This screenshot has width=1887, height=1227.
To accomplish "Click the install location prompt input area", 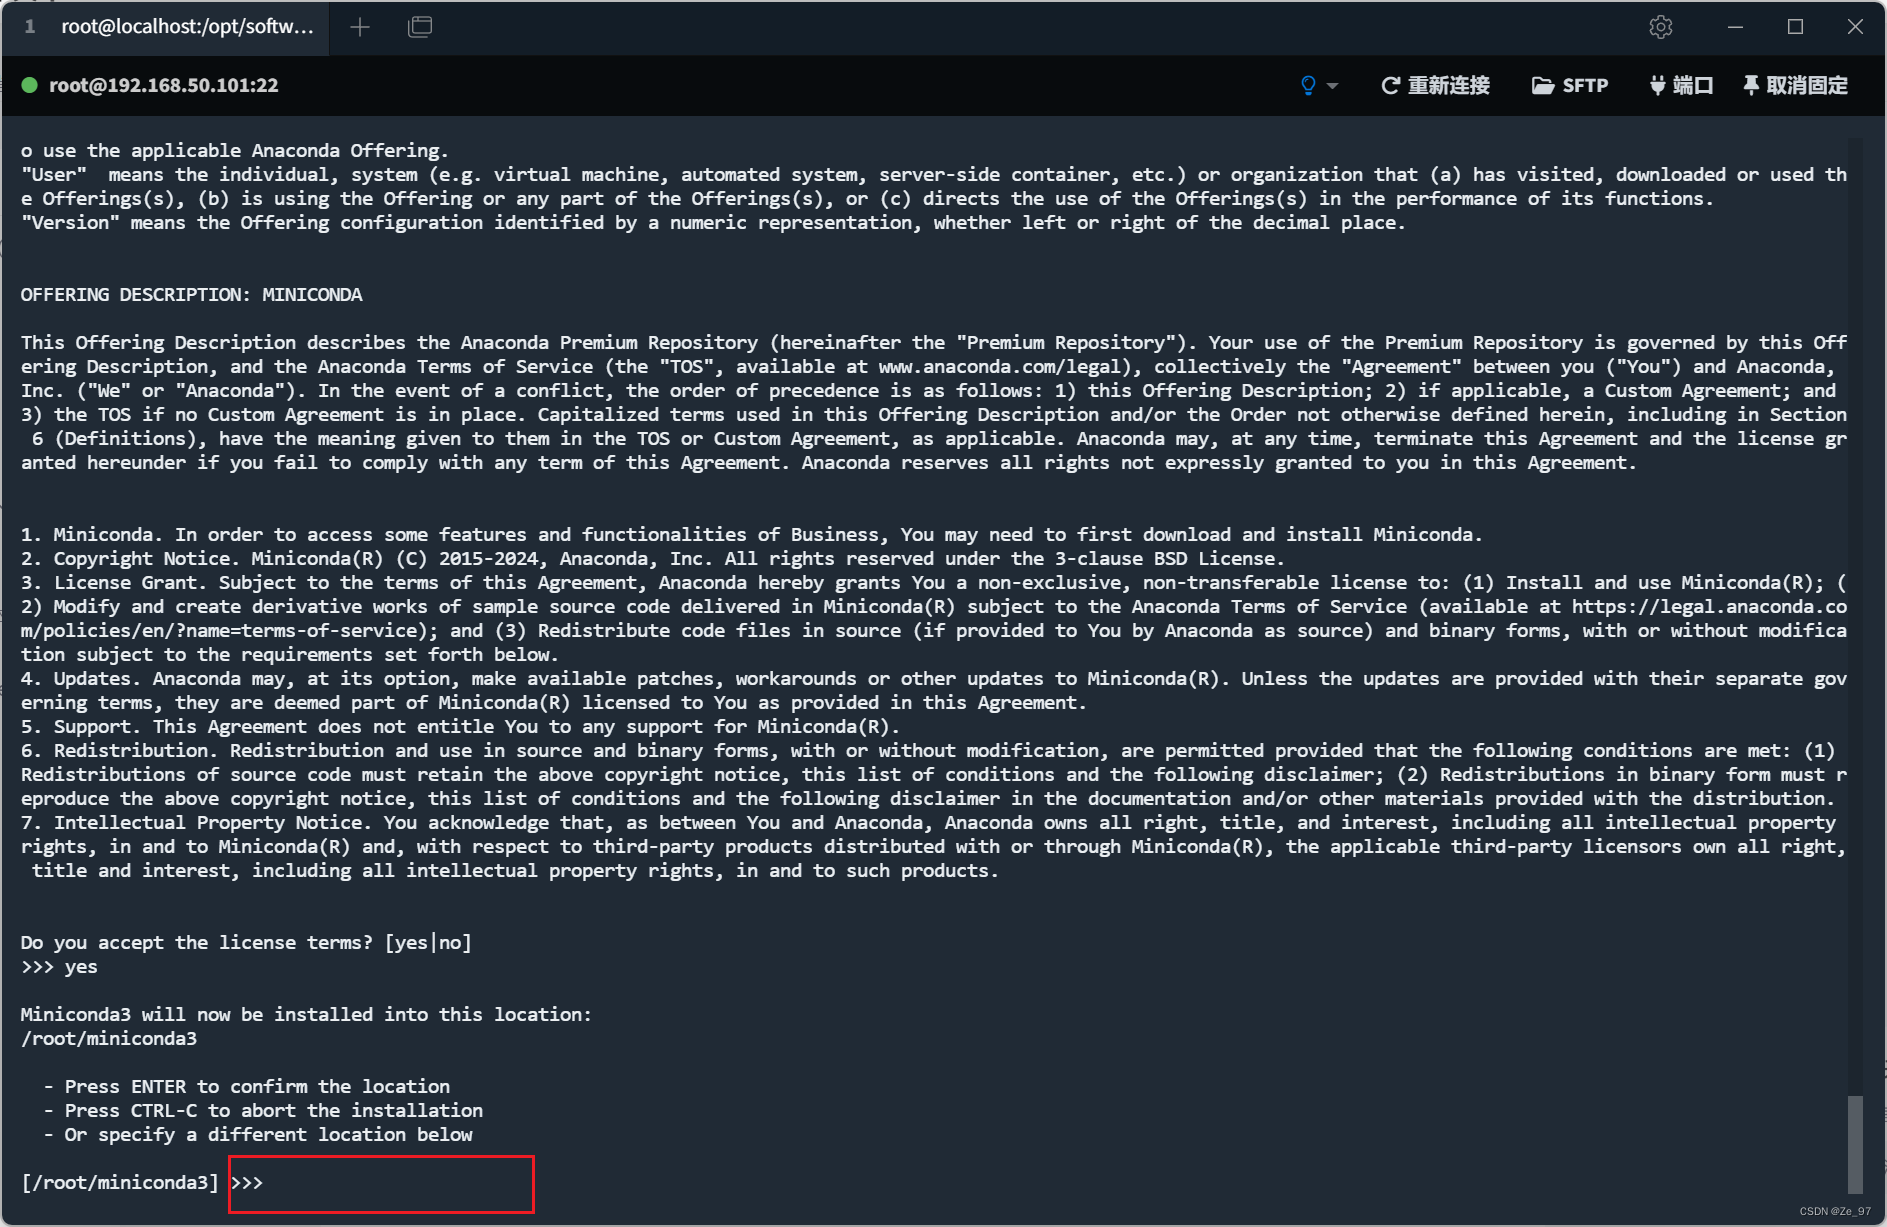I will [381, 1184].
